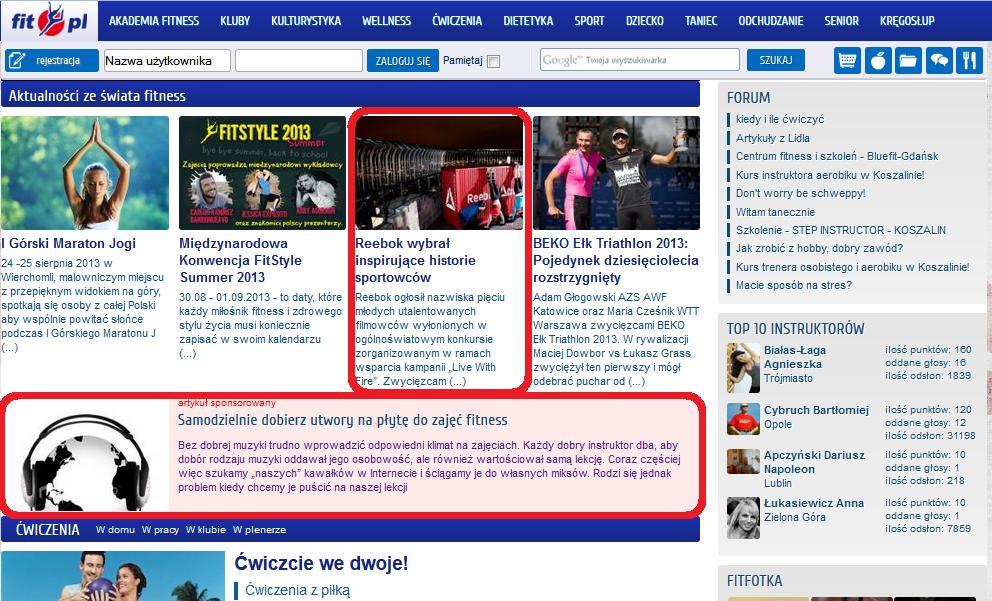This screenshot has width=992, height=601.
Task: Click the fork and knife icon
Action: point(969,61)
